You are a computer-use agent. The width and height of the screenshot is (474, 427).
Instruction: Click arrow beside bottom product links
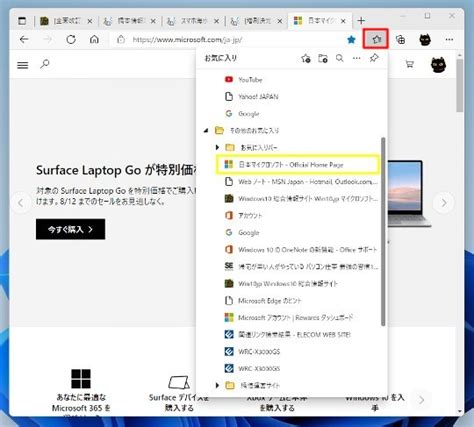[x=421, y=400]
